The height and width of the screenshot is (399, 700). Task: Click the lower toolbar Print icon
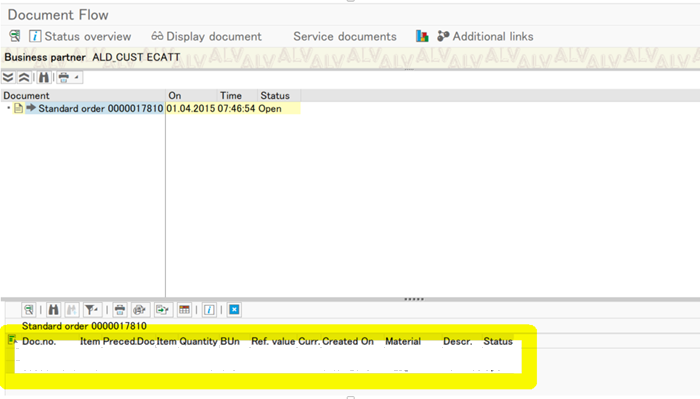tap(120, 309)
